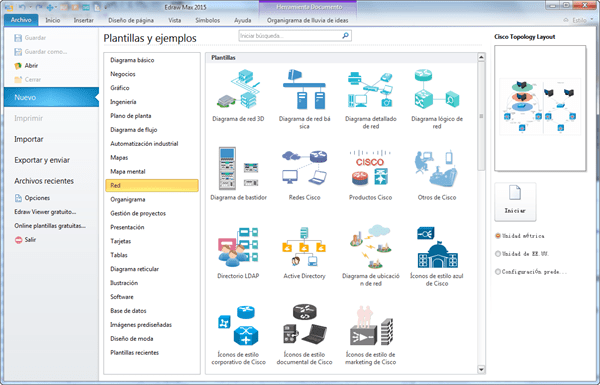
Task: Select the Mapa mental category
Action: [152, 171]
